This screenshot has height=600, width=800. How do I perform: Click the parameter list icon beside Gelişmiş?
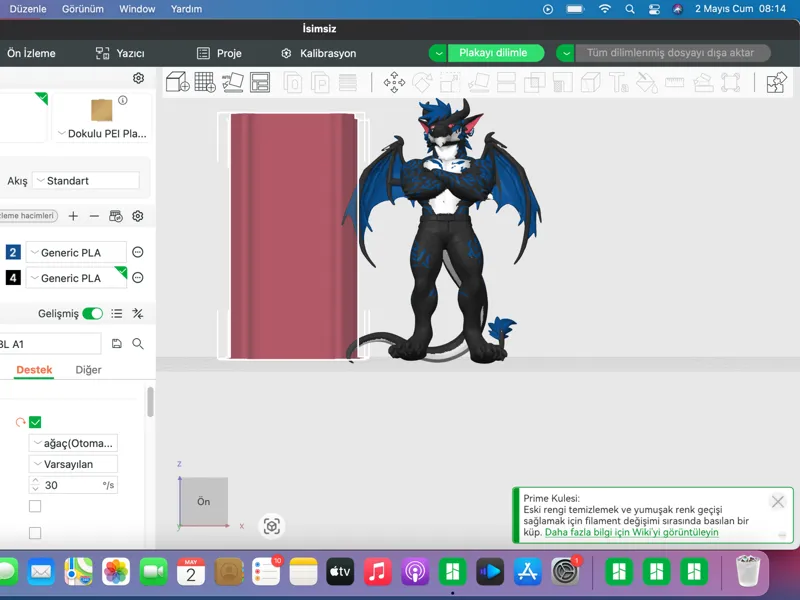pos(117,313)
